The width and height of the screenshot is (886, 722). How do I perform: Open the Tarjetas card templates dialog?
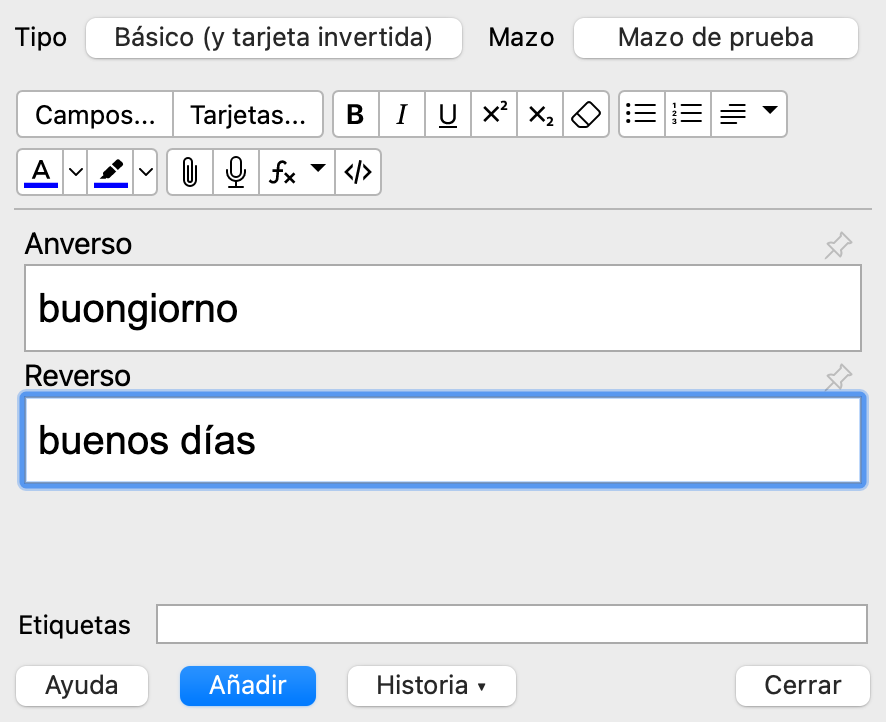point(248,114)
